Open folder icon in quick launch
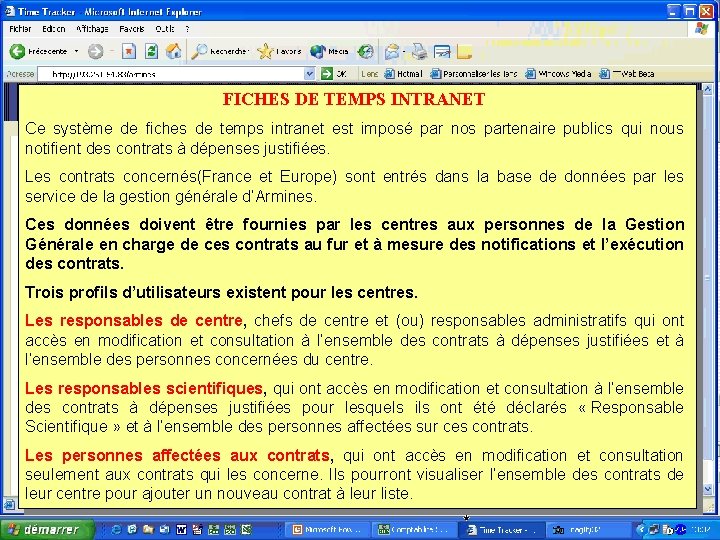 point(148,529)
